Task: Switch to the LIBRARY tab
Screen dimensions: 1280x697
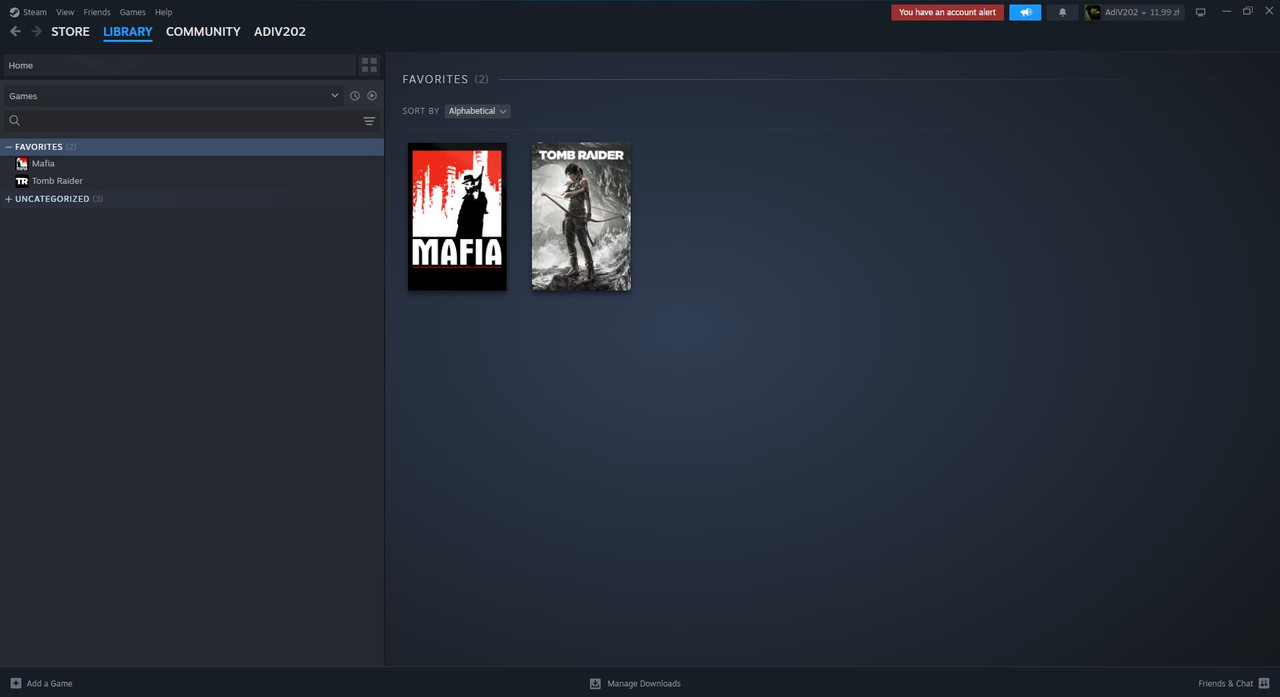Action: coord(128,32)
